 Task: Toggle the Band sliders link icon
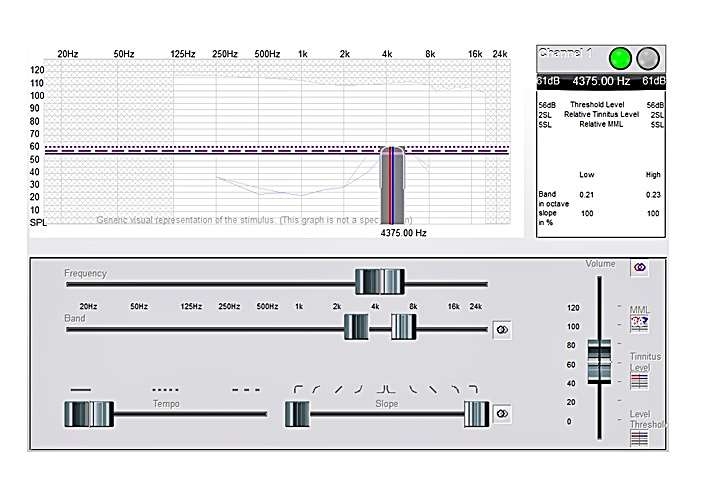502,329
